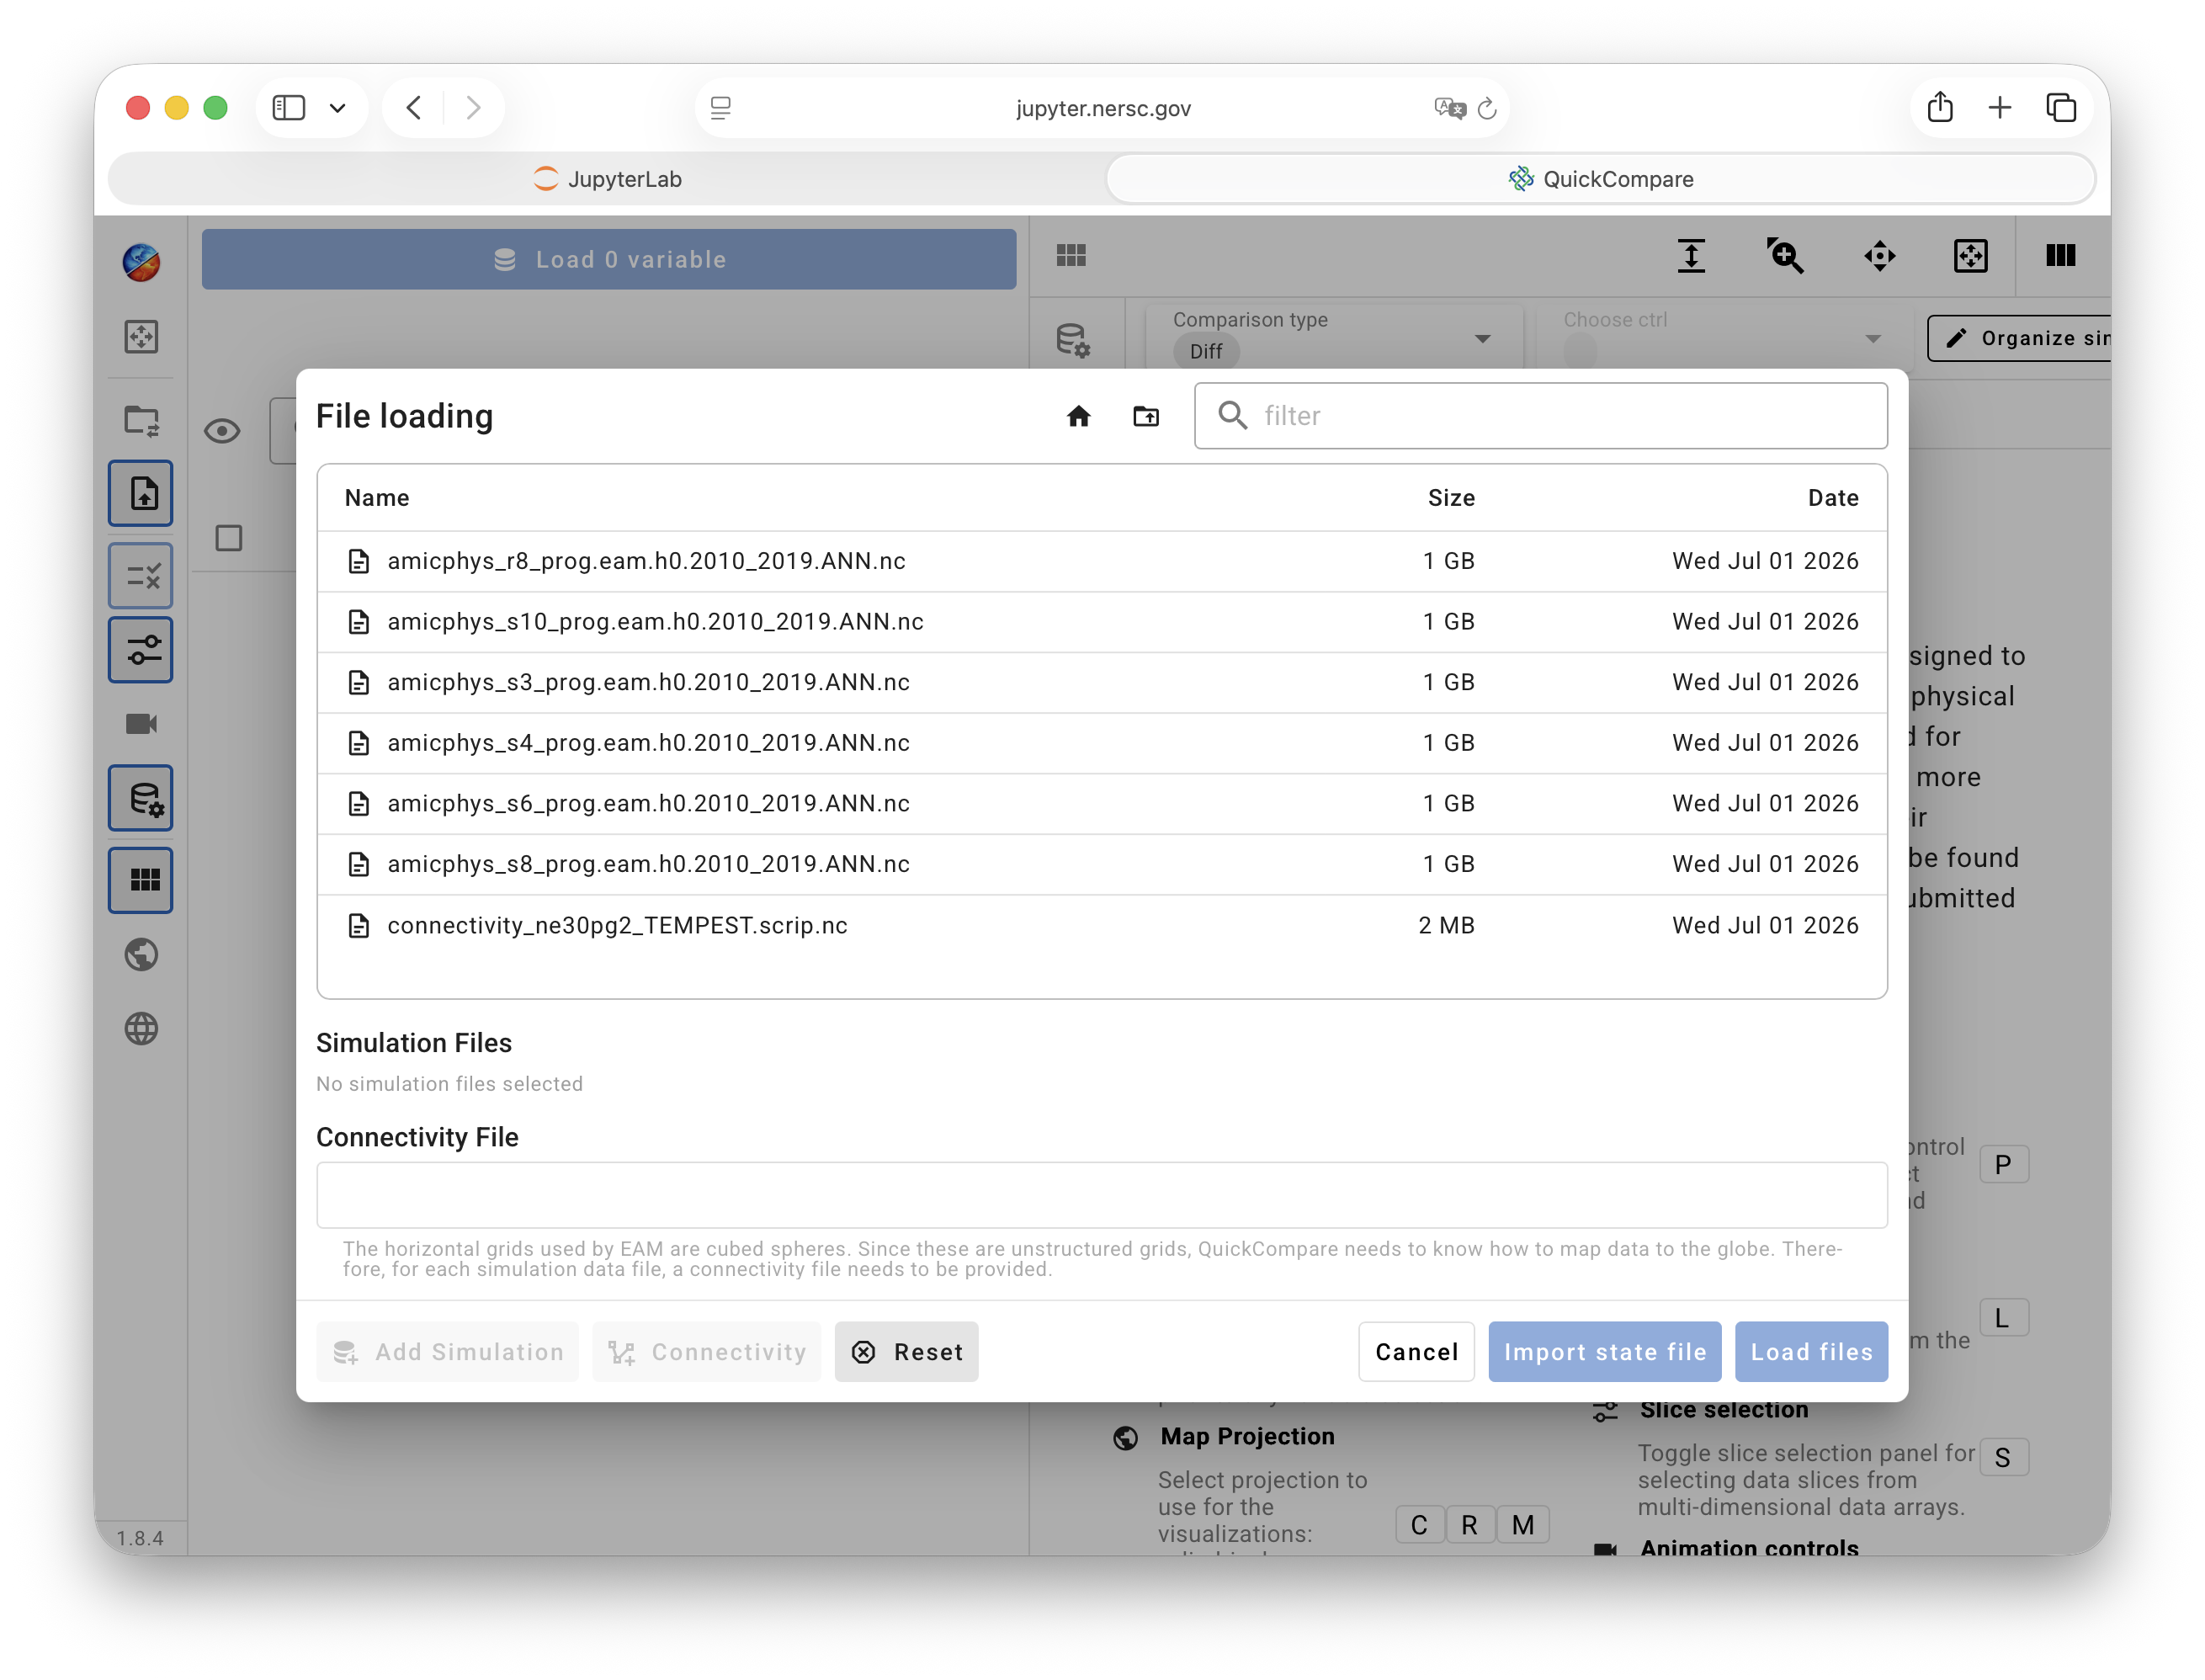Click the Organize simulations button
Screen dimensions: 2205x1680
pyautogui.click(x=2019, y=338)
